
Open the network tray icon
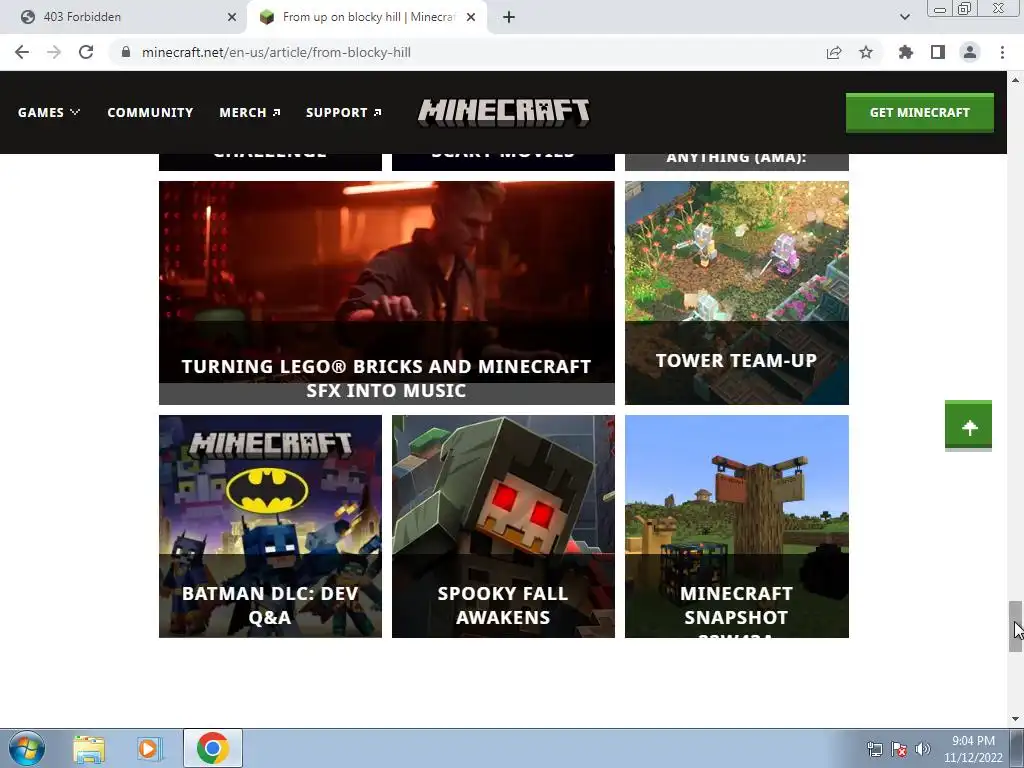pyautogui.click(x=874, y=749)
